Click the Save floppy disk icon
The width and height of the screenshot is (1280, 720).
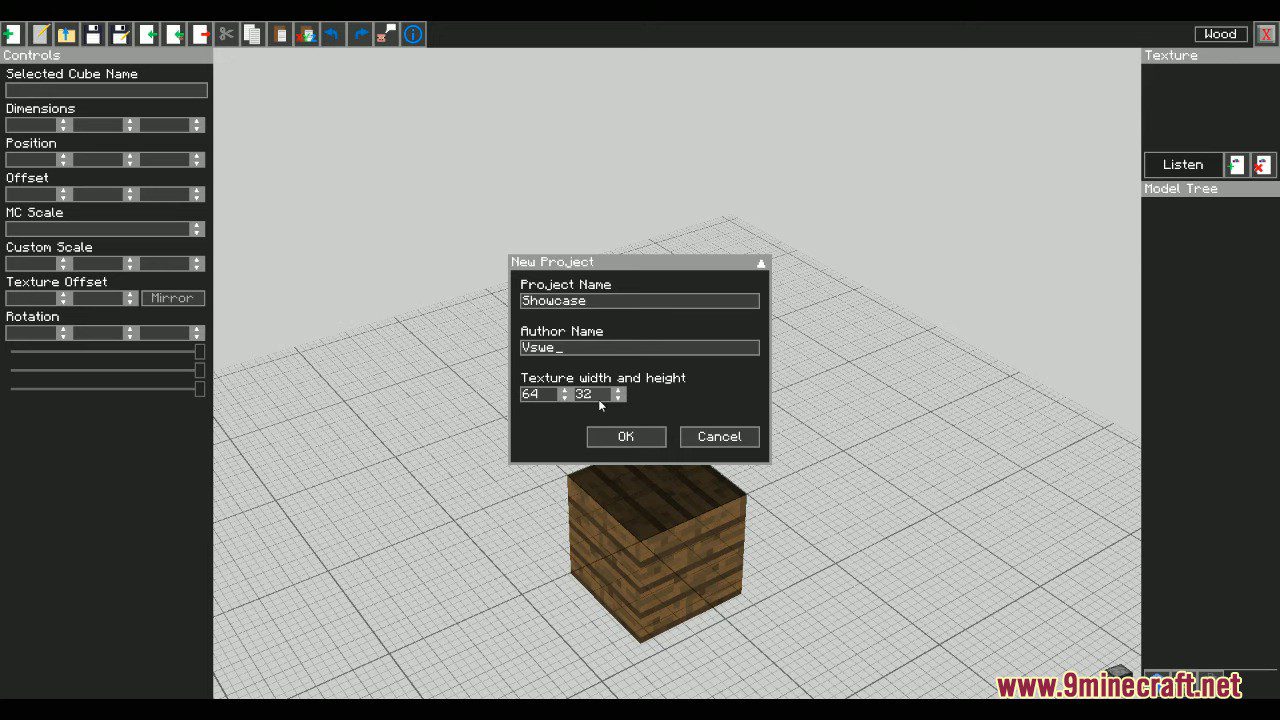[93, 35]
